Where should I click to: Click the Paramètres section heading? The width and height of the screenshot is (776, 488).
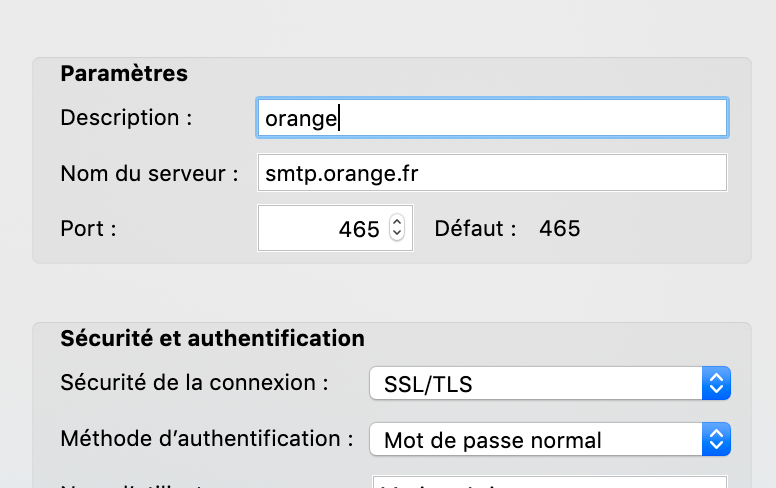124,74
